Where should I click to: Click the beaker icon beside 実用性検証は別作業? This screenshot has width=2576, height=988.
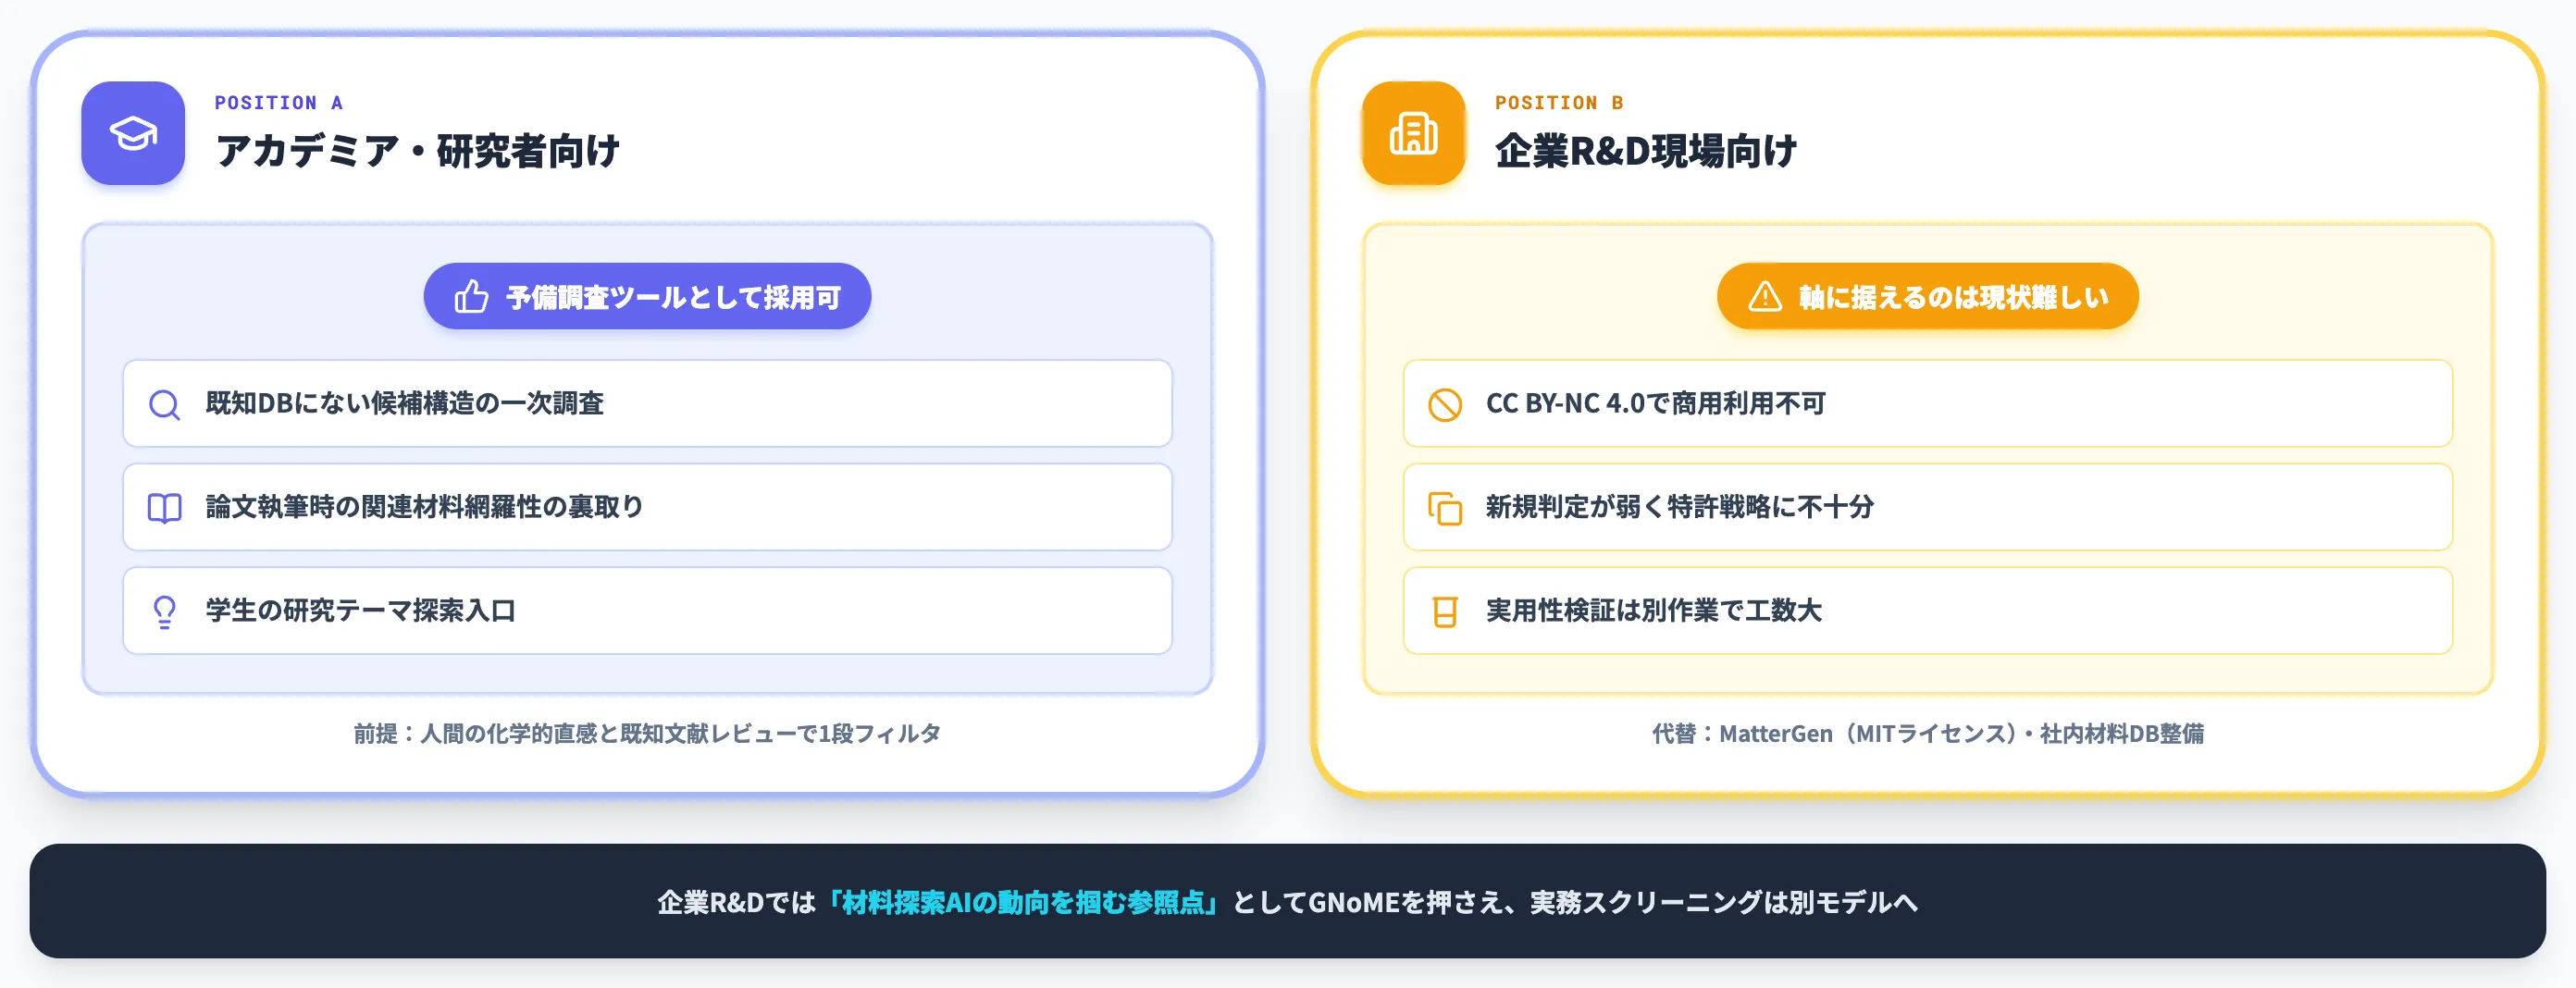tap(1445, 611)
